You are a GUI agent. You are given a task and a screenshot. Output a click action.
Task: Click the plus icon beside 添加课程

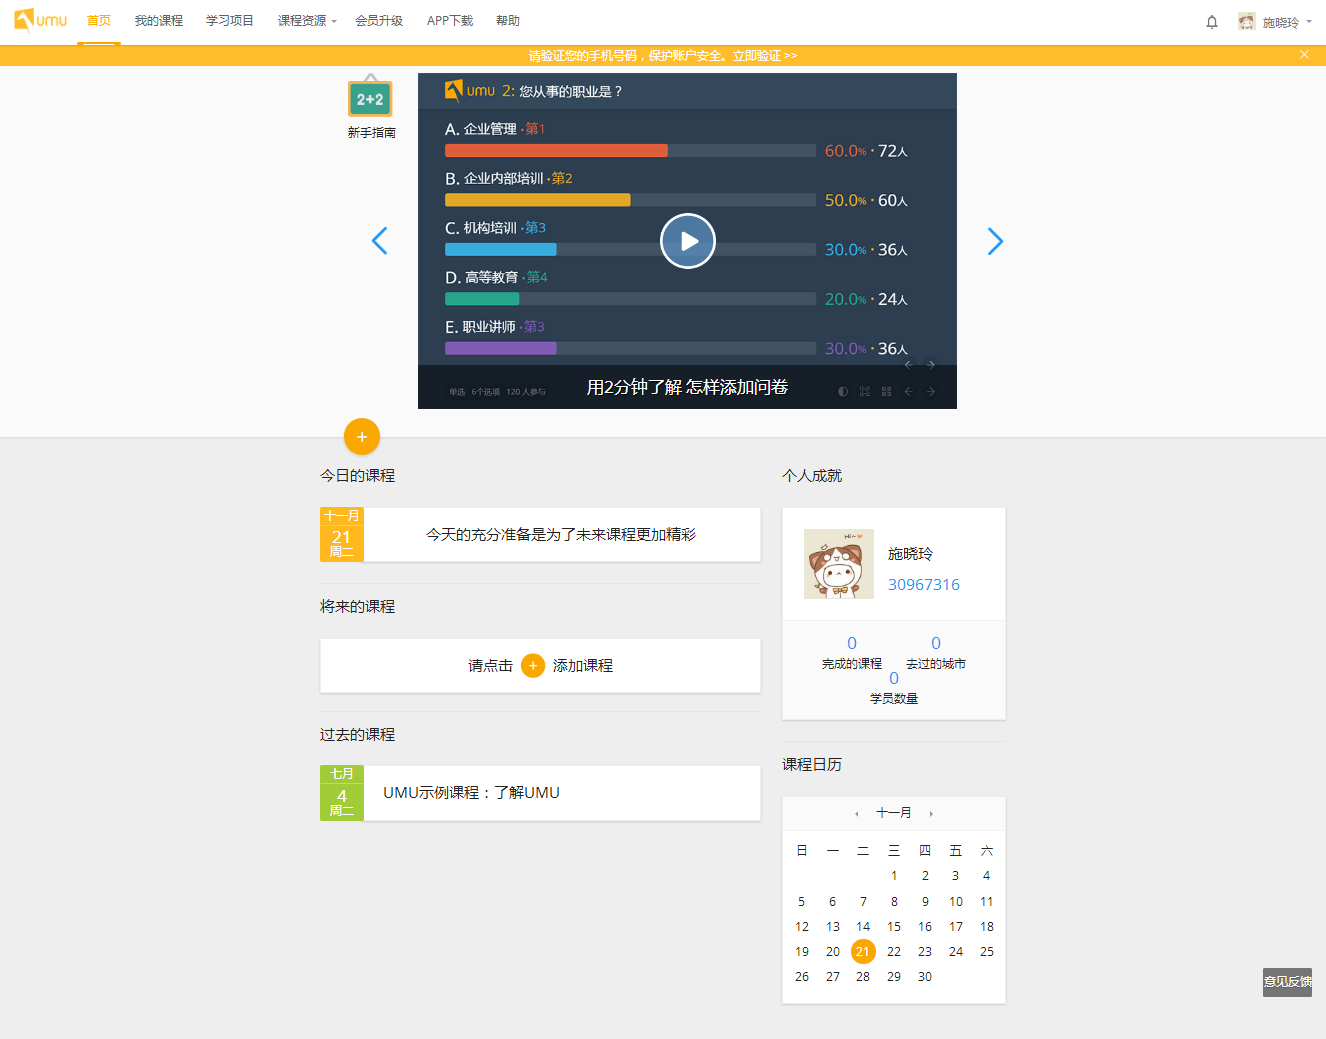click(533, 665)
